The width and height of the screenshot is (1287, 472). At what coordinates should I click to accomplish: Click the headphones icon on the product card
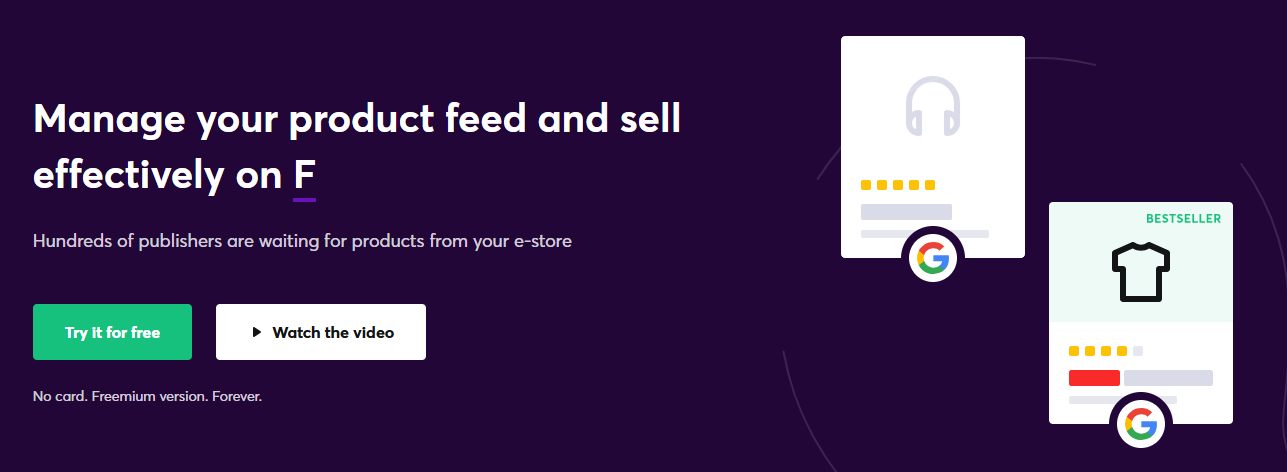(x=932, y=105)
